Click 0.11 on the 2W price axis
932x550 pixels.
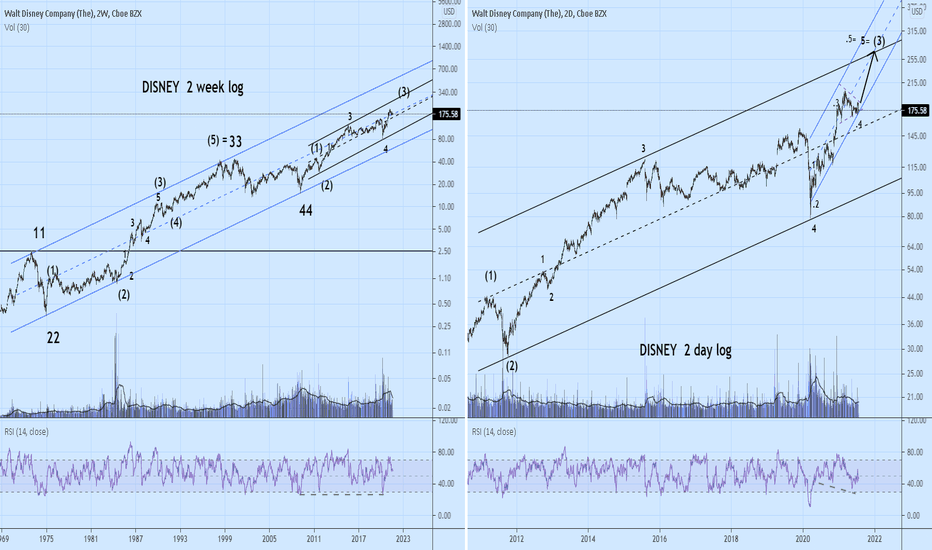coord(444,353)
